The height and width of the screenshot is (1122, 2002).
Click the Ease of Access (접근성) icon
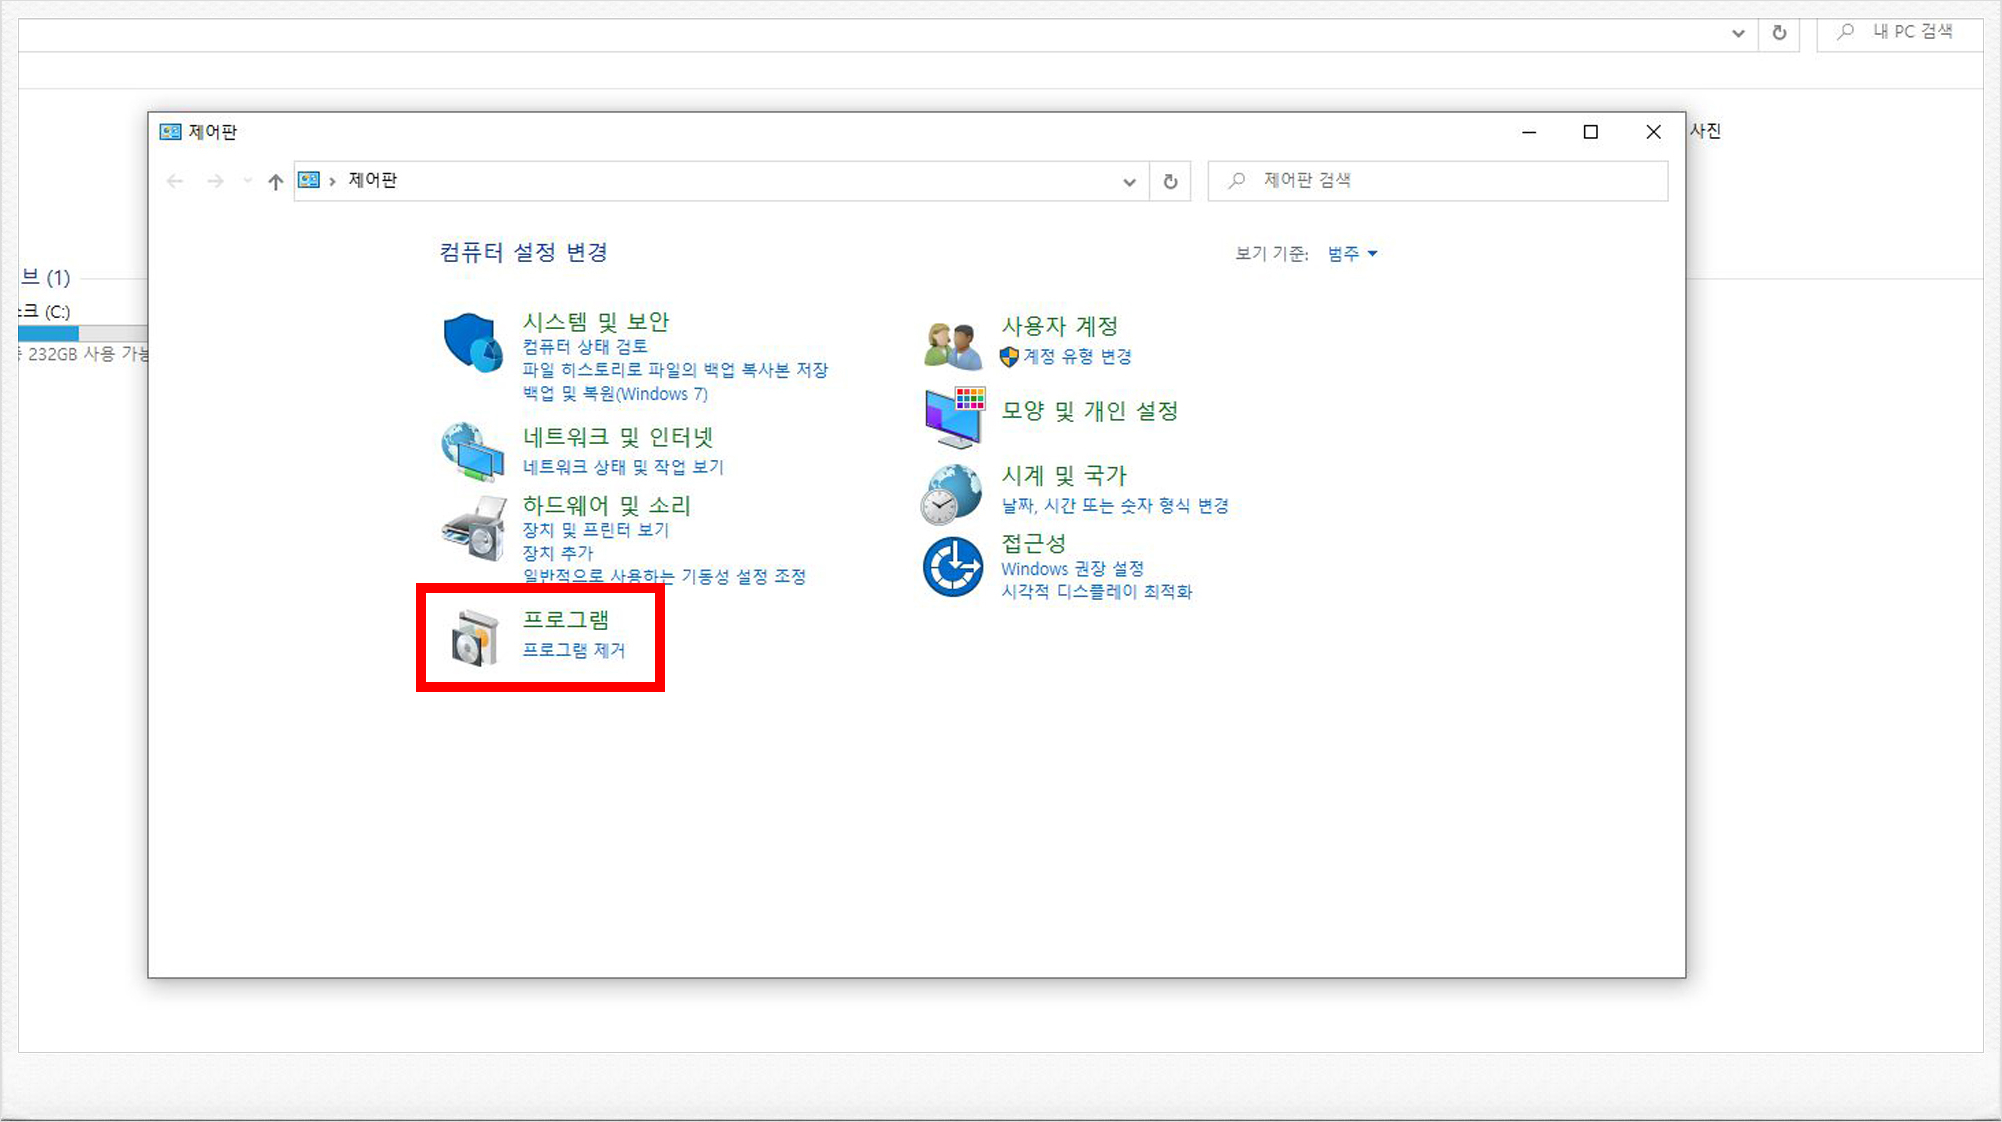tap(952, 567)
